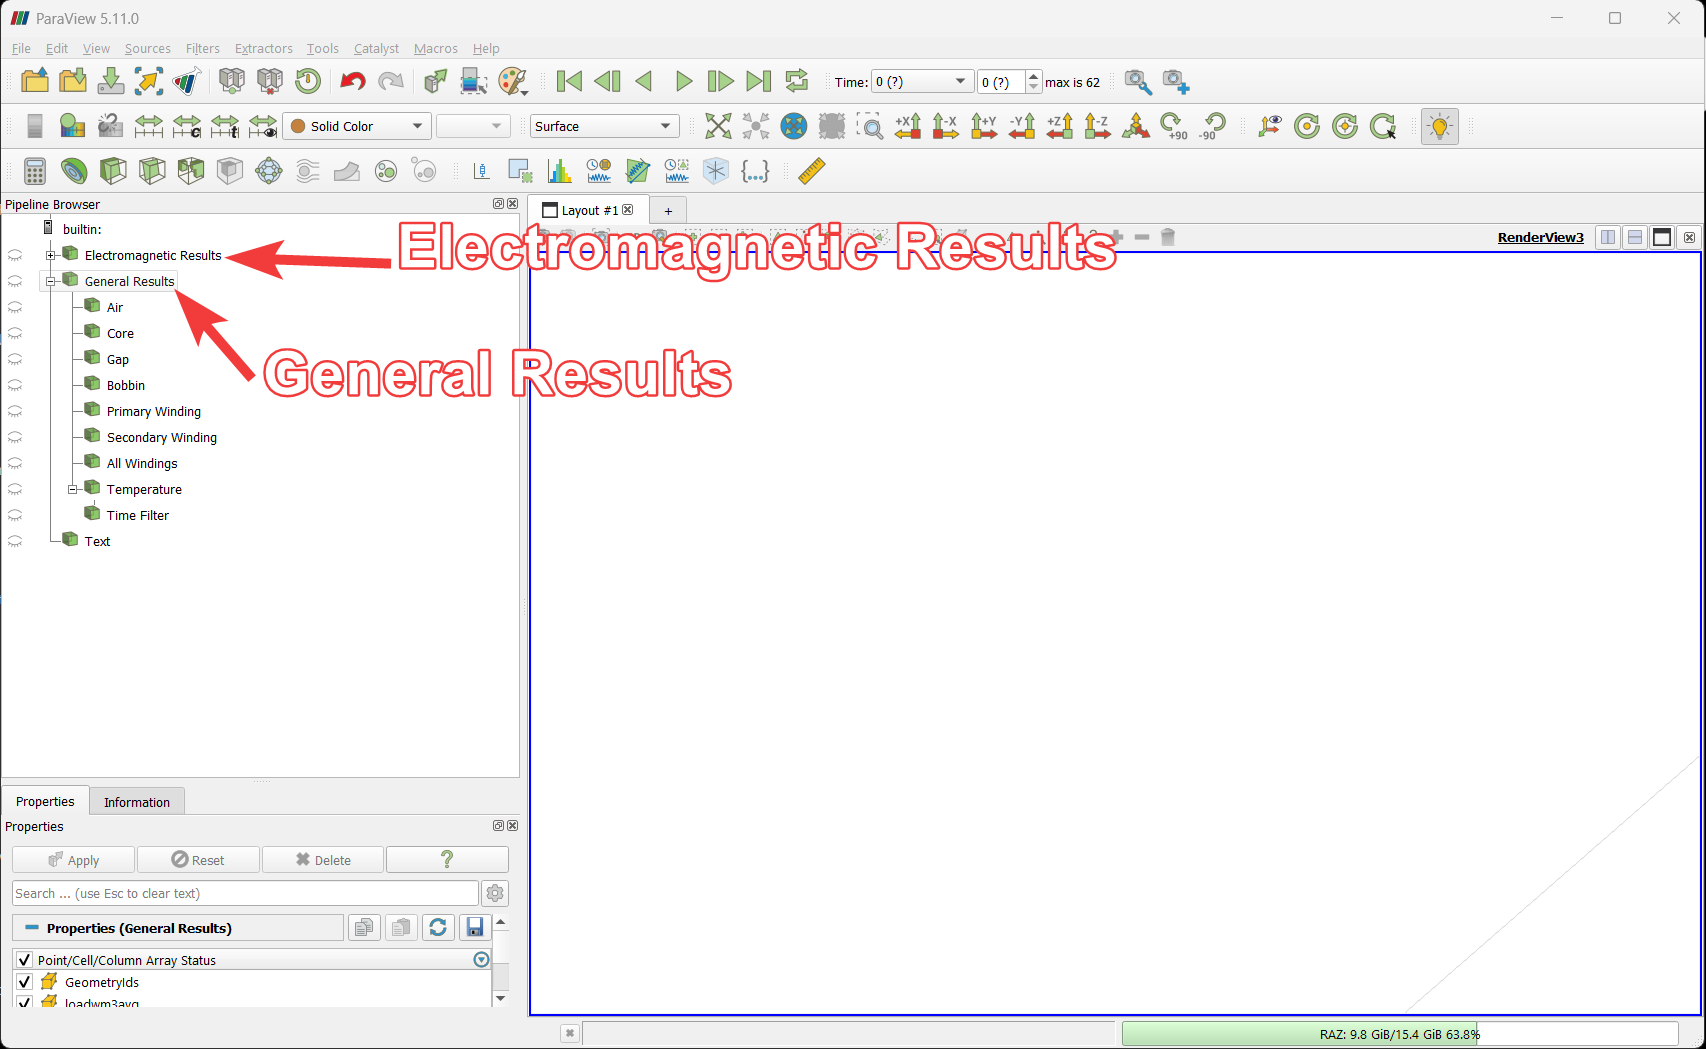Play the animation
The height and width of the screenshot is (1049, 1706).
tap(683, 81)
